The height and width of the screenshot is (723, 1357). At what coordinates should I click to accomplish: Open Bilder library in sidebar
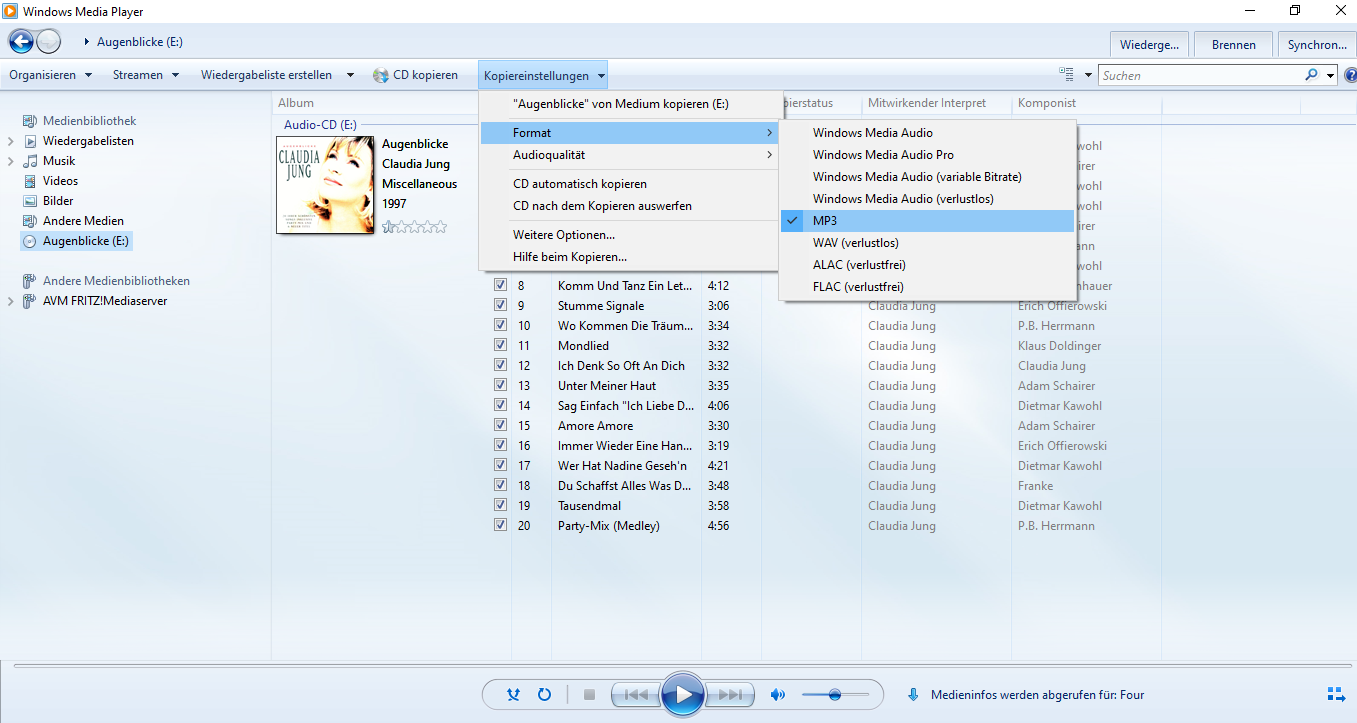[x=58, y=201]
